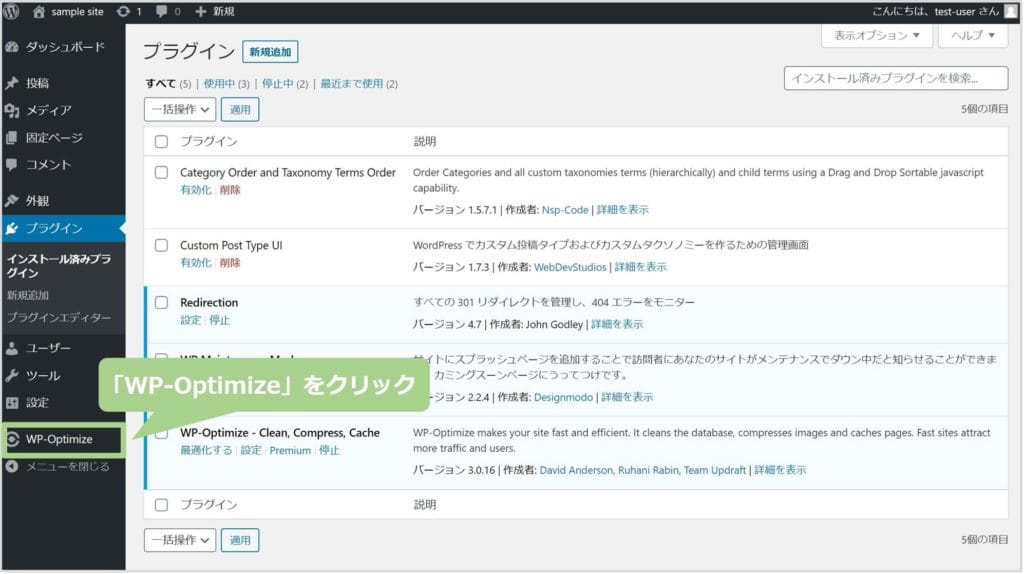Image resolution: width=1024 pixels, height=574 pixels.
Task: Click the 投稿 pin icon
Action: [12, 83]
